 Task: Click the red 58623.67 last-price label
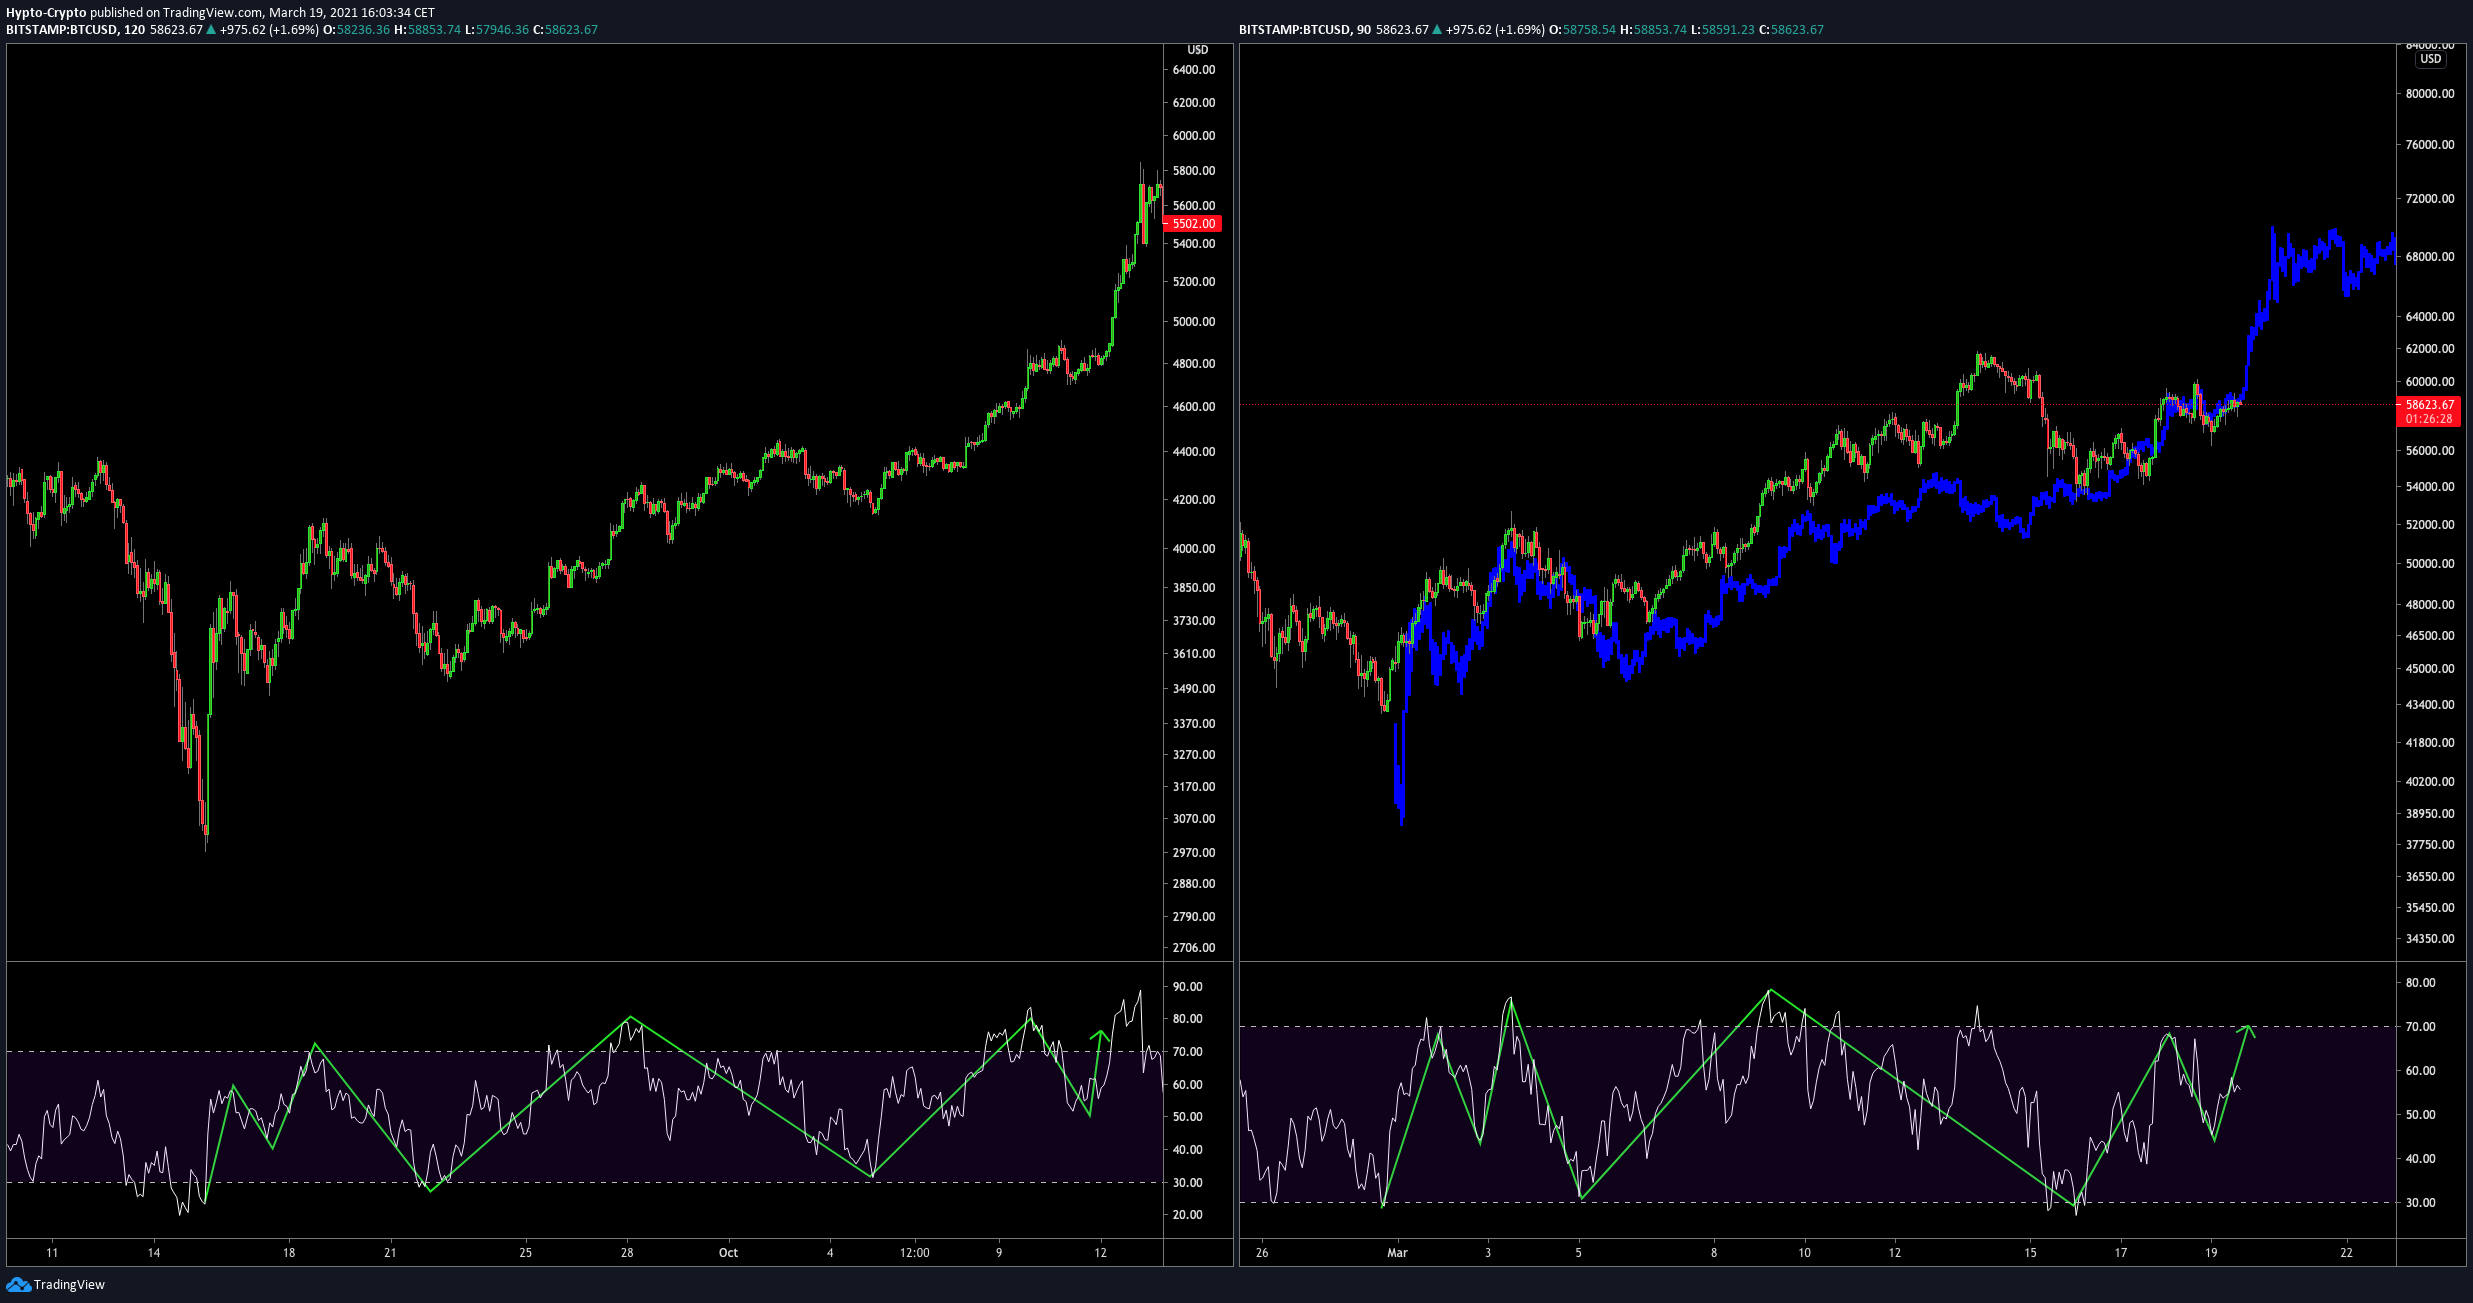pyautogui.click(x=2429, y=405)
